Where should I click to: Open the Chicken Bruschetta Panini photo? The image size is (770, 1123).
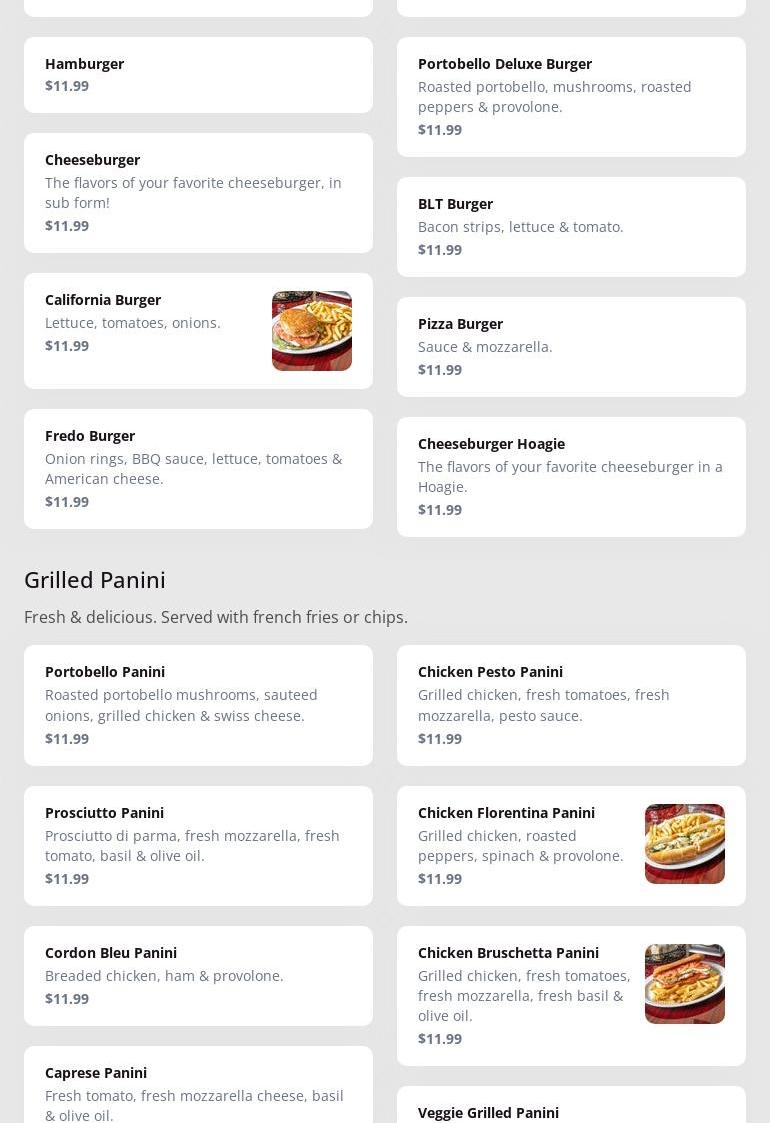click(685, 983)
